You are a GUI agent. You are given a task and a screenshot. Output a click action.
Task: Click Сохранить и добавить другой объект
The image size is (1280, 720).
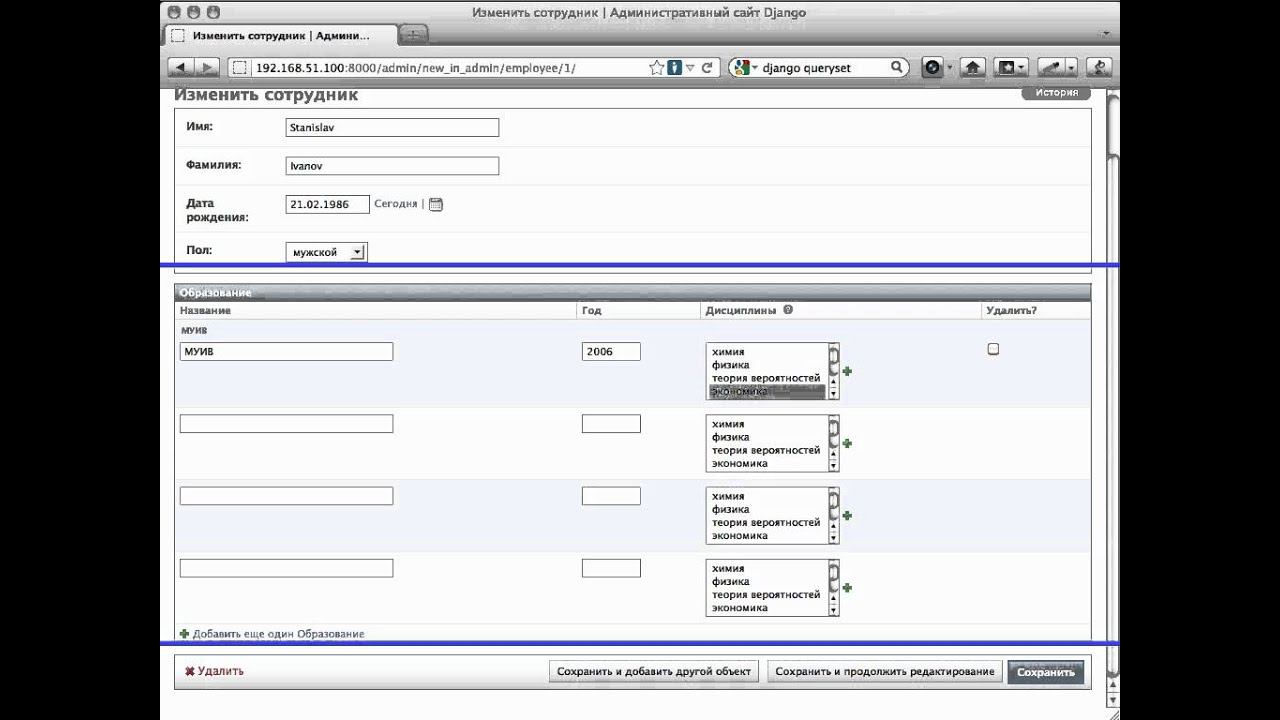(654, 672)
